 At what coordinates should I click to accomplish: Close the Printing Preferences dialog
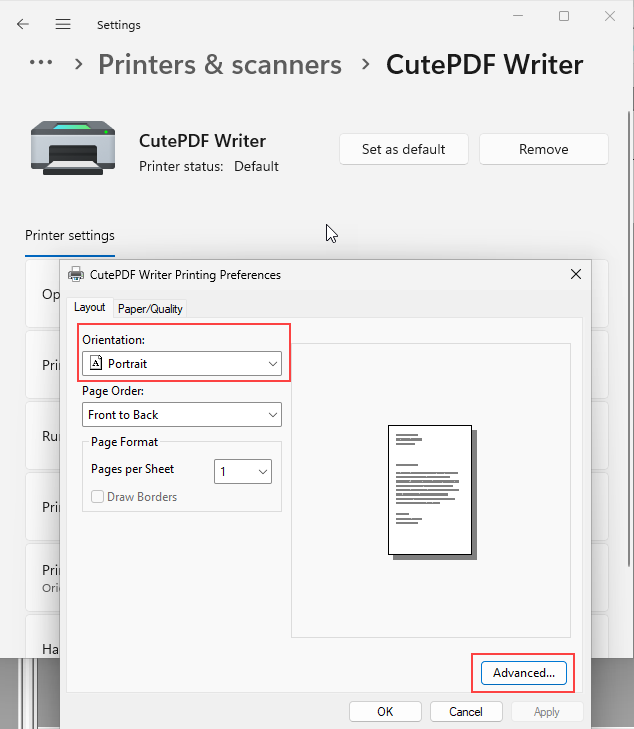575,274
